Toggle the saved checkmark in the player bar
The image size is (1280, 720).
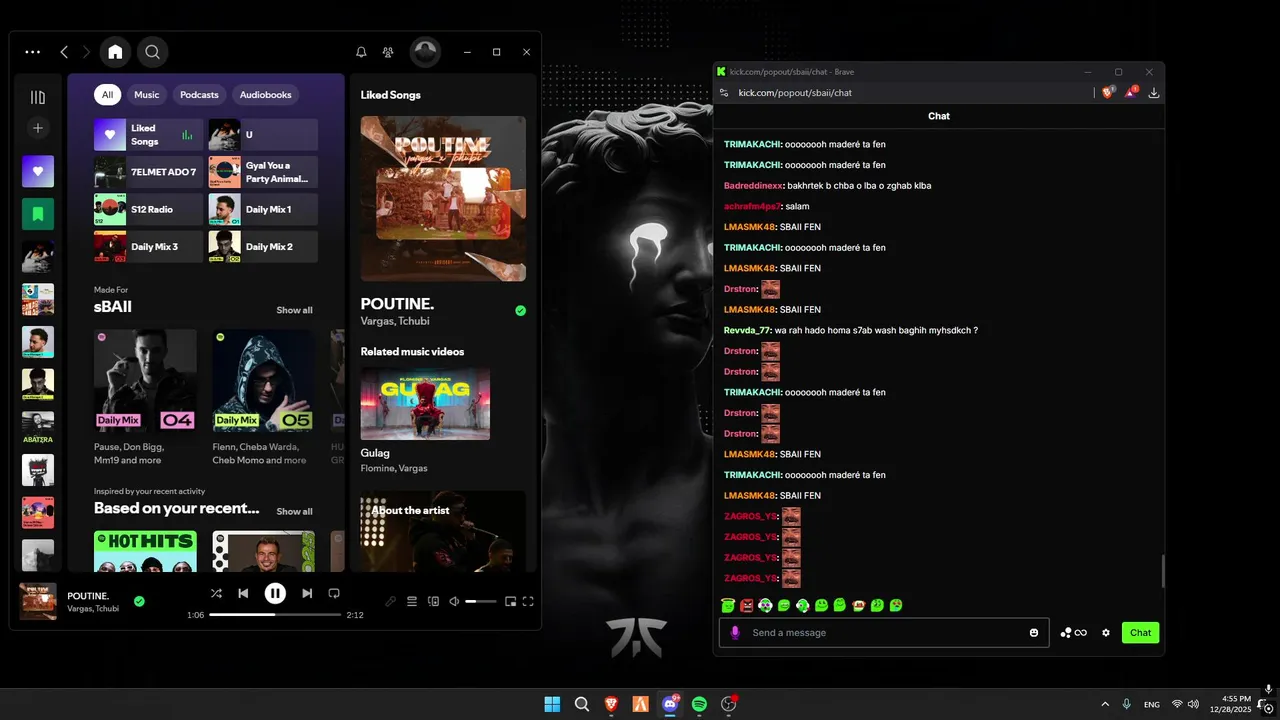tap(139, 601)
